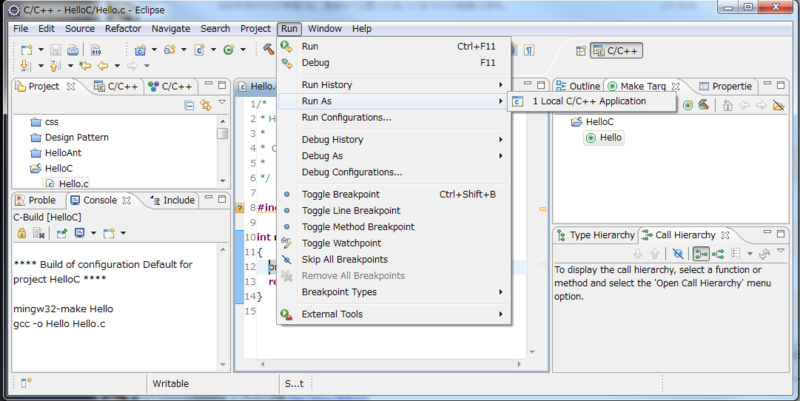Toggle Show Callees in Call Hierarchy

(x=718, y=254)
